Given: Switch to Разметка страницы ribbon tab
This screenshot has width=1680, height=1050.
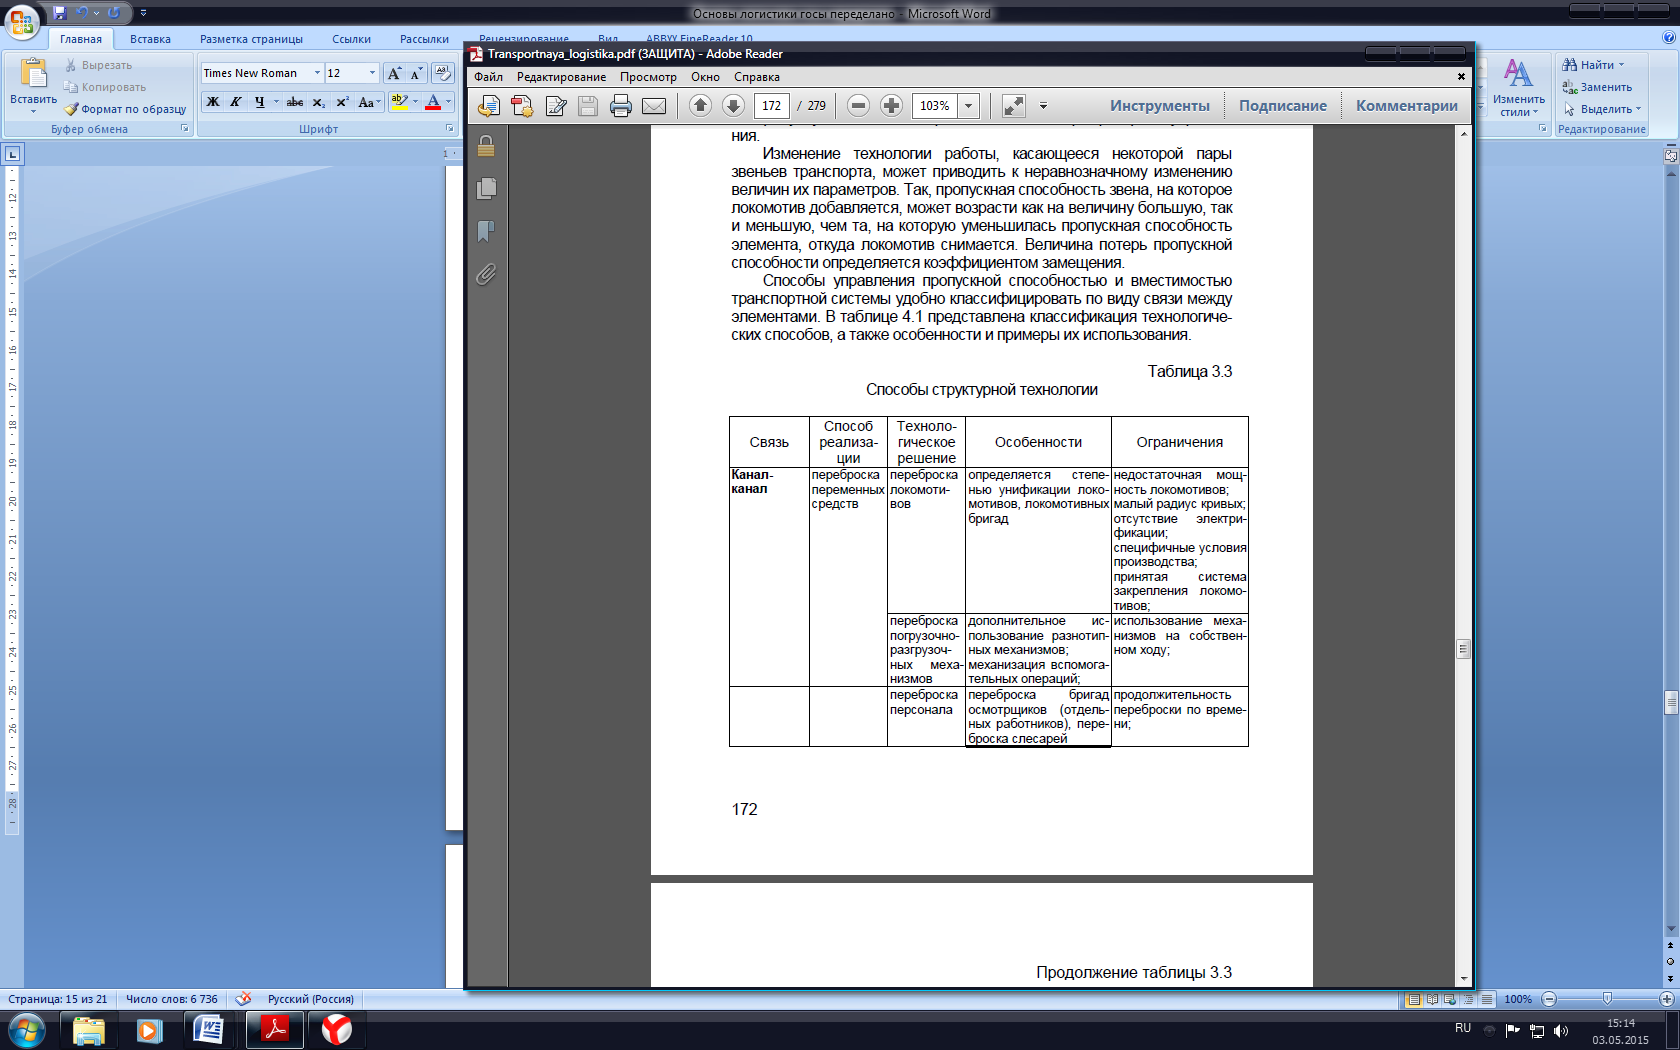Looking at the screenshot, I should coord(251,39).
